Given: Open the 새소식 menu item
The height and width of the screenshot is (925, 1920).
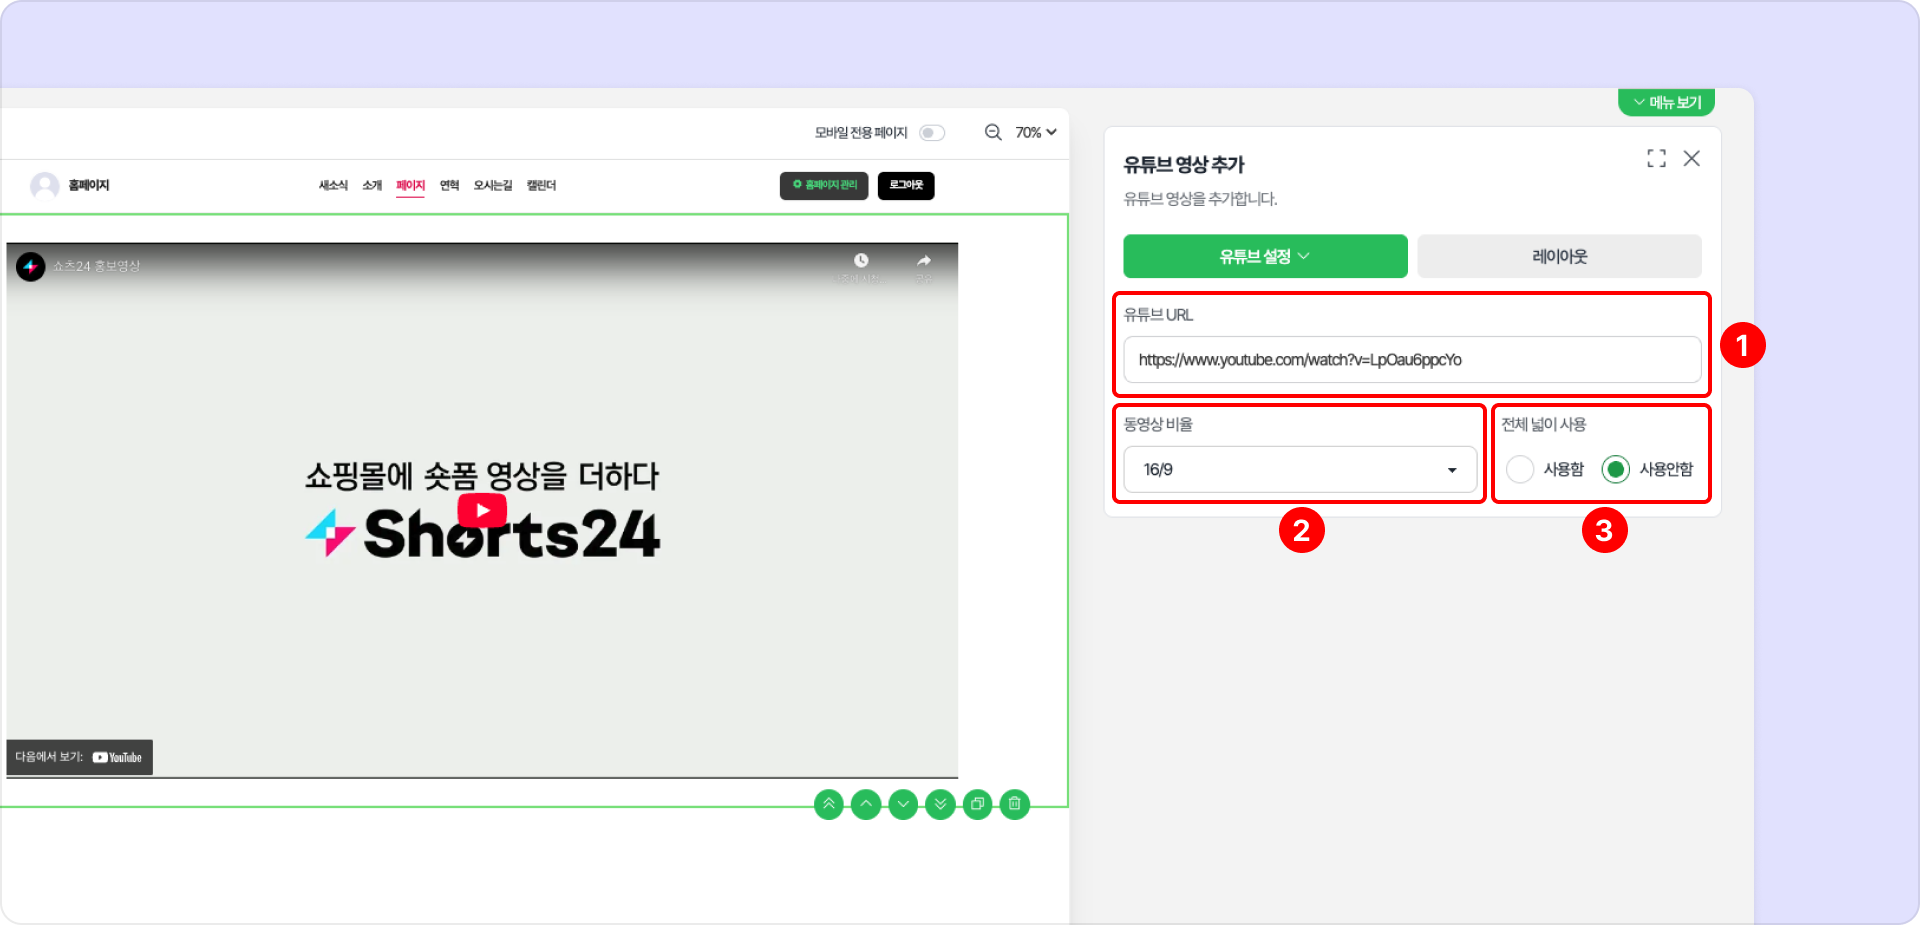Looking at the screenshot, I should pyautogui.click(x=333, y=185).
